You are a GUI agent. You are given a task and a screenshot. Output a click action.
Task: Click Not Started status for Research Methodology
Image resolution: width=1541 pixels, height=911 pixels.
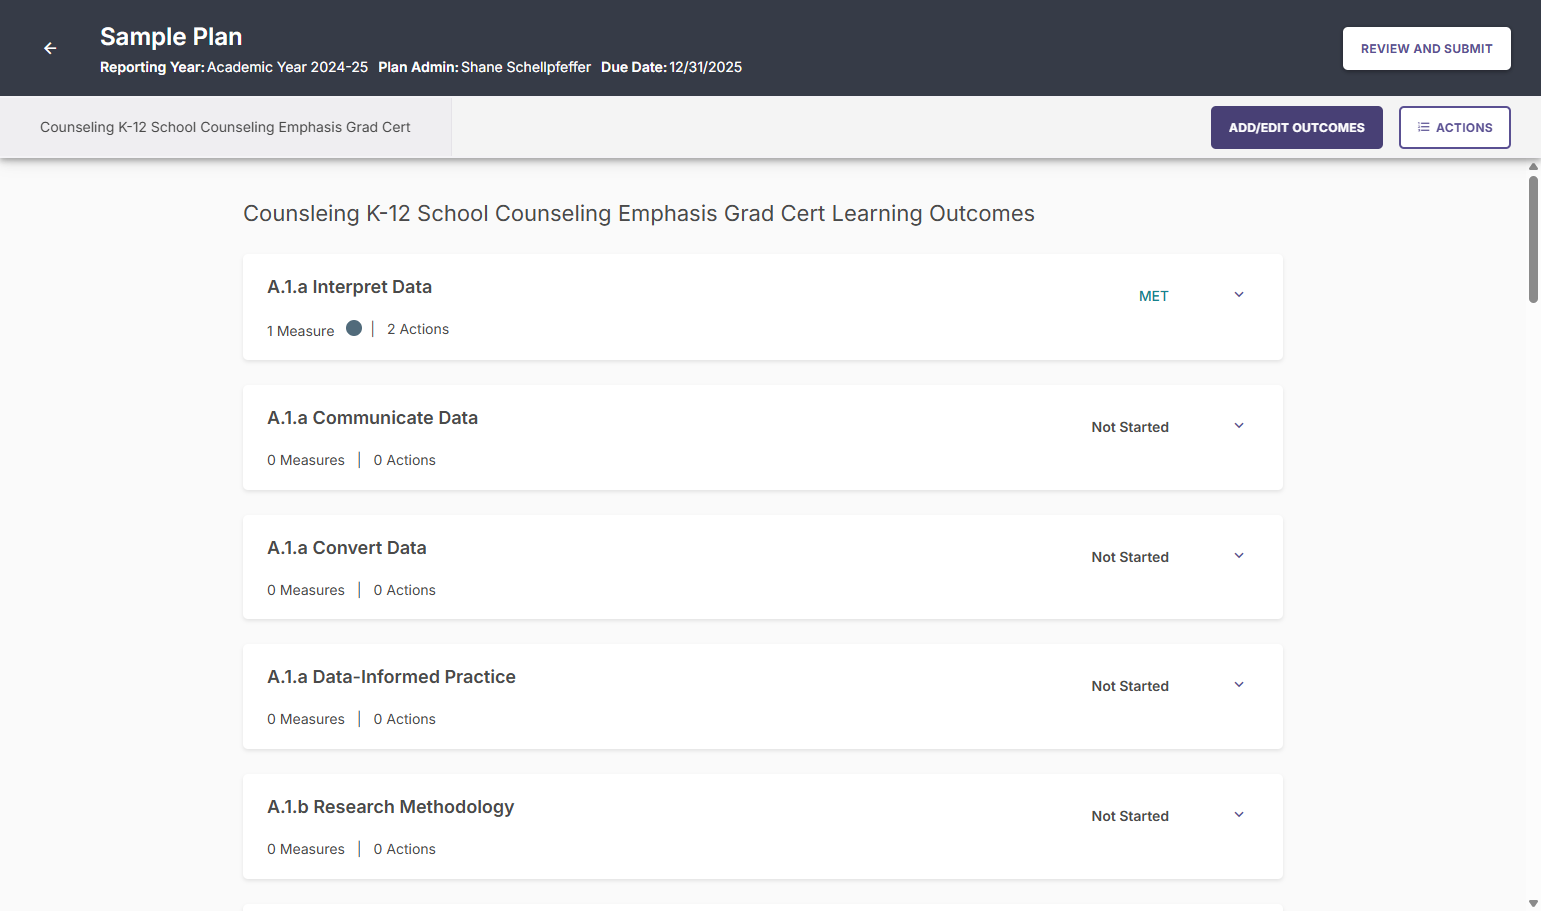point(1130,816)
